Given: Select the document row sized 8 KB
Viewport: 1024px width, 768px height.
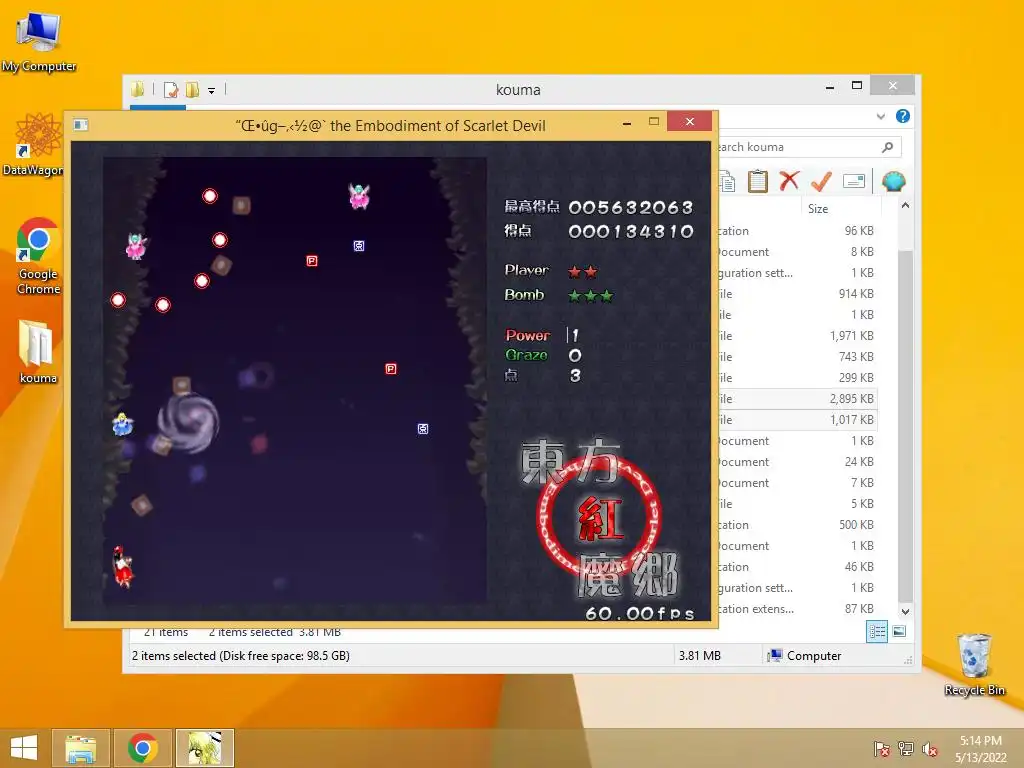Looking at the screenshot, I should tap(797, 252).
